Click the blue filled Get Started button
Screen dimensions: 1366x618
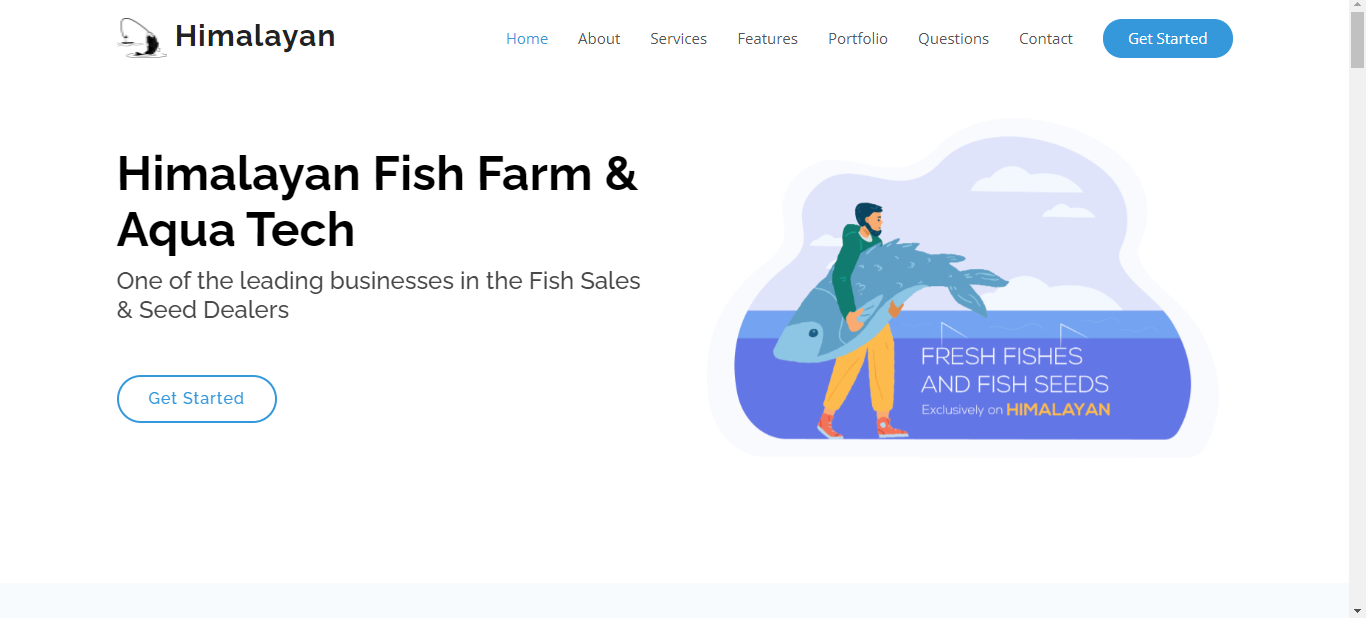coord(1168,38)
